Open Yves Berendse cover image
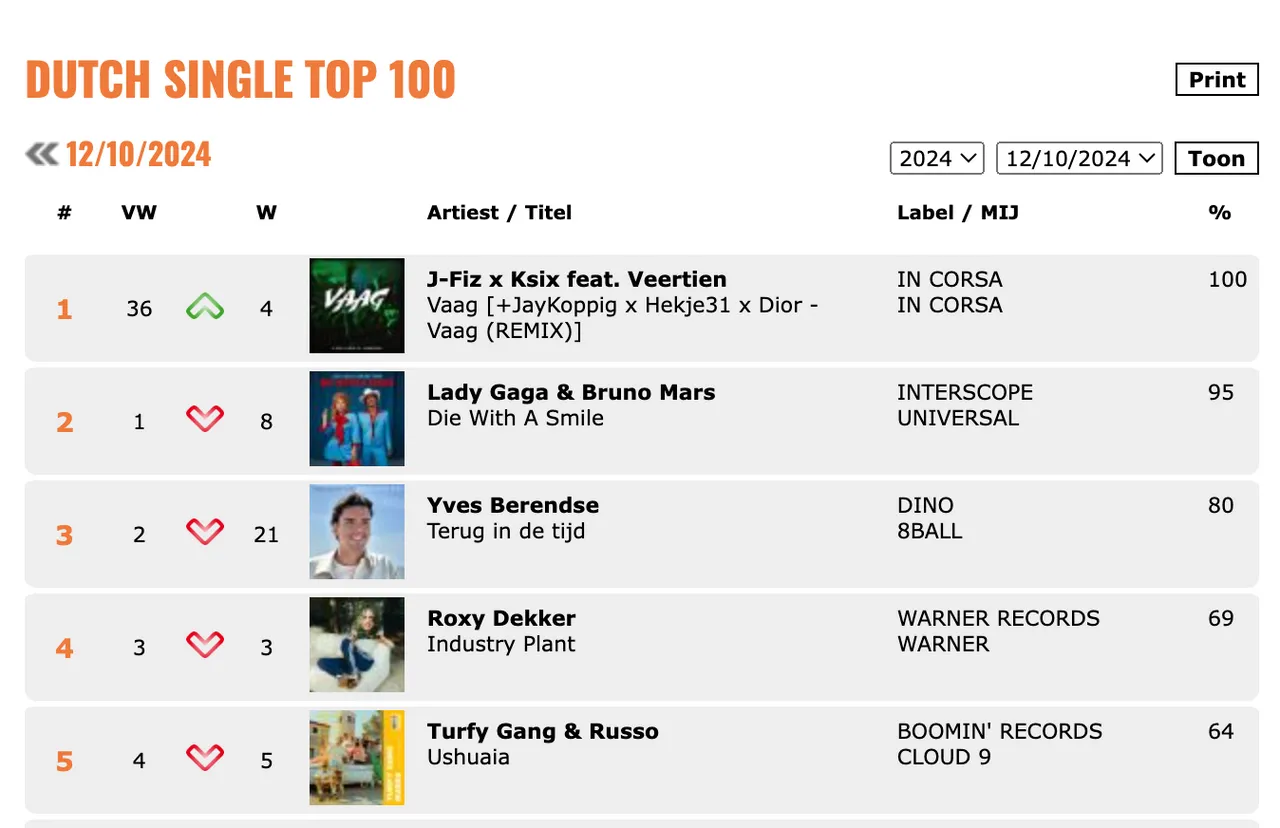 pos(357,532)
